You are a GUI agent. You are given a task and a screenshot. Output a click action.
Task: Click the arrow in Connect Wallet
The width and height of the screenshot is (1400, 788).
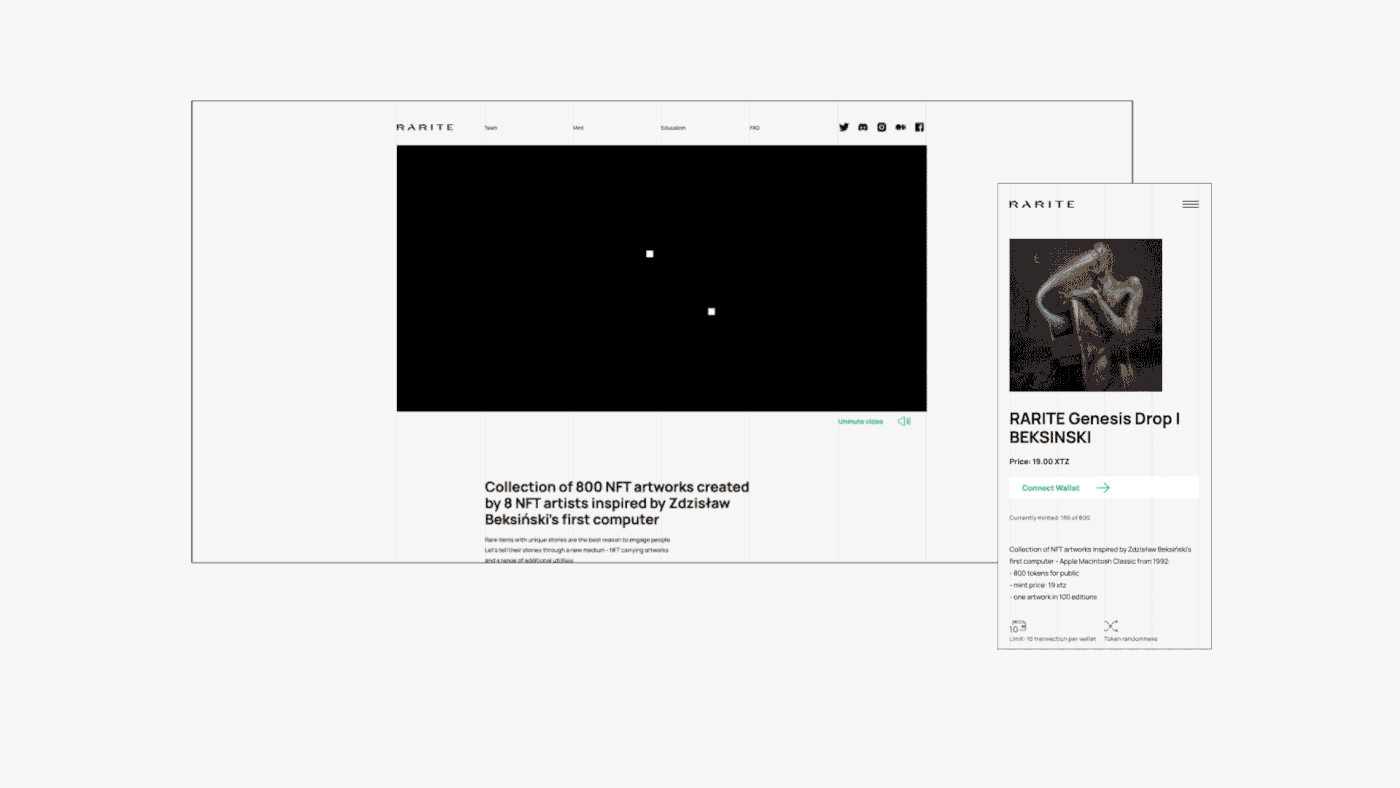coord(1103,488)
